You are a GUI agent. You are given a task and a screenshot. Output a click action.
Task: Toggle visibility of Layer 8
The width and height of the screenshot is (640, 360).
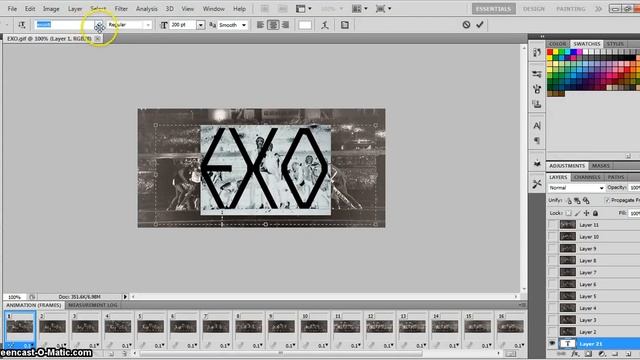click(x=552, y=260)
